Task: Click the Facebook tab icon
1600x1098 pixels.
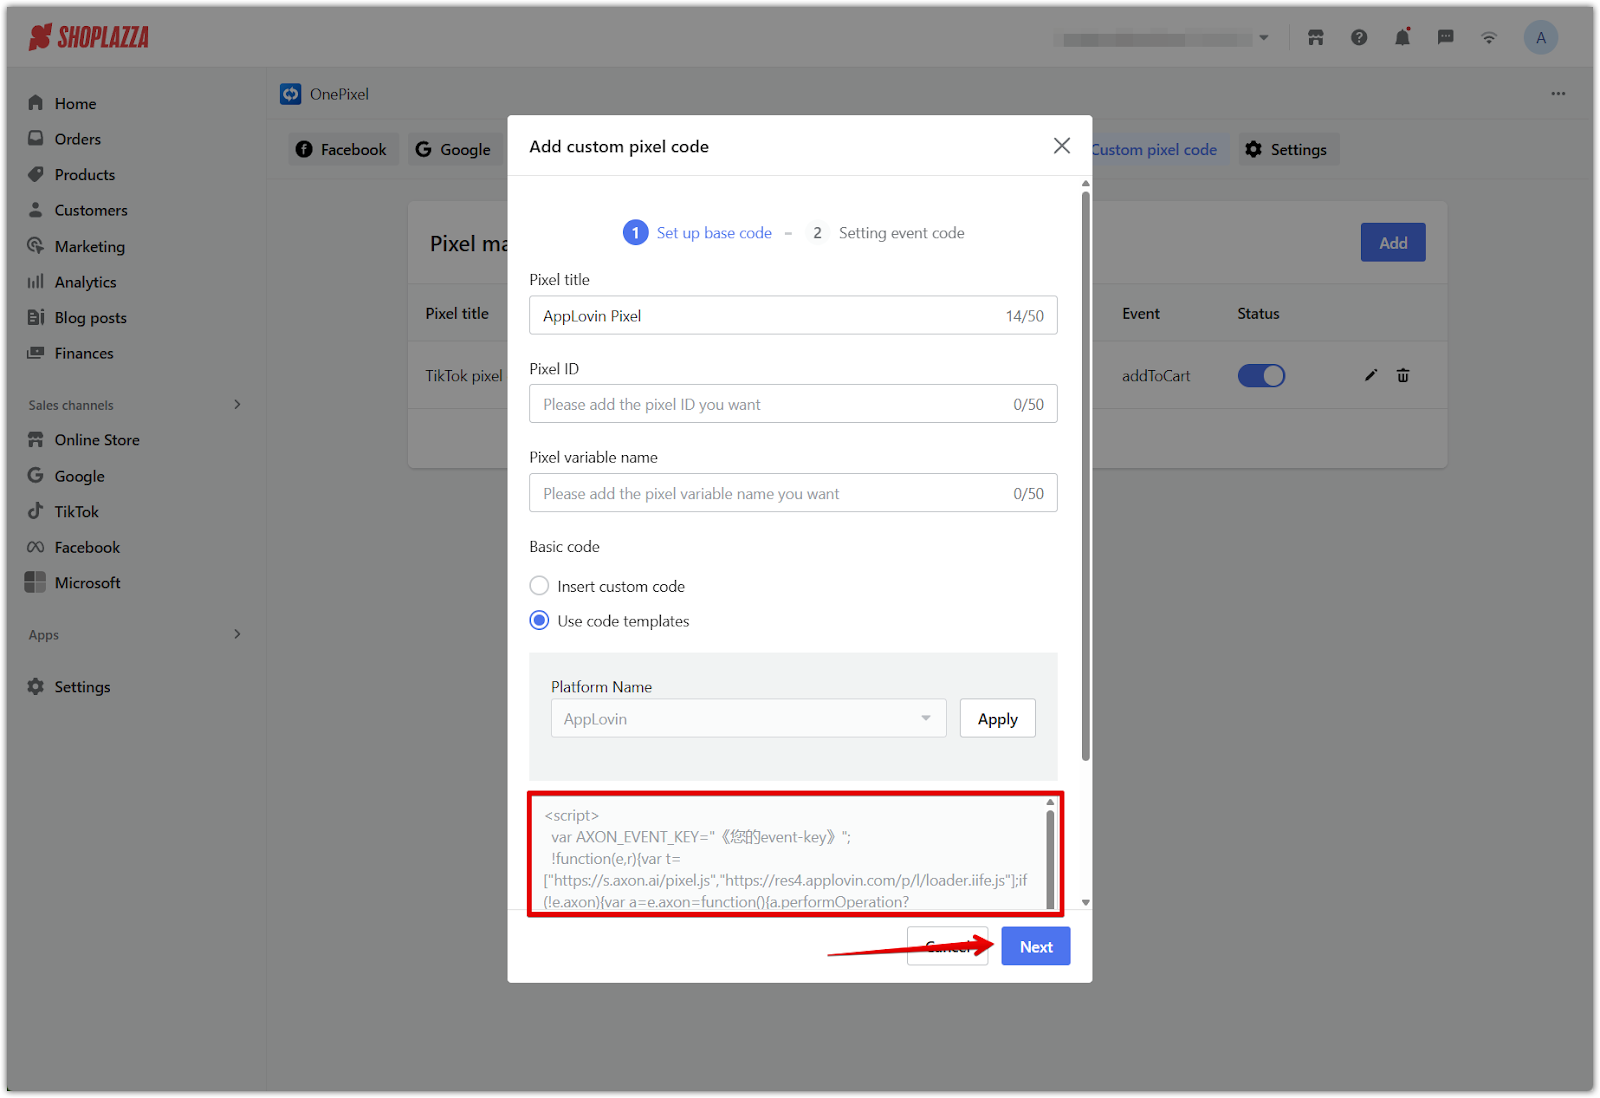Action: click(x=304, y=149)
